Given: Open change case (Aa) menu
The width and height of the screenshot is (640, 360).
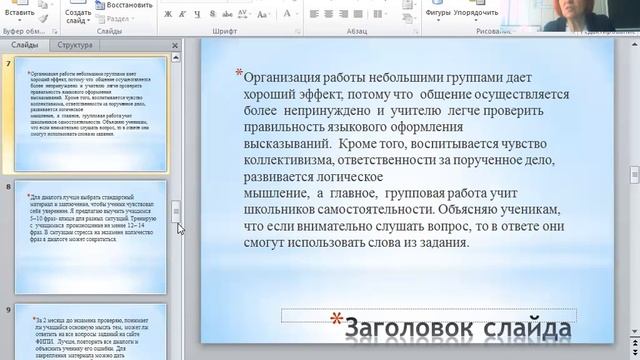Looking at the screenshot, I should tap(263, 14).
